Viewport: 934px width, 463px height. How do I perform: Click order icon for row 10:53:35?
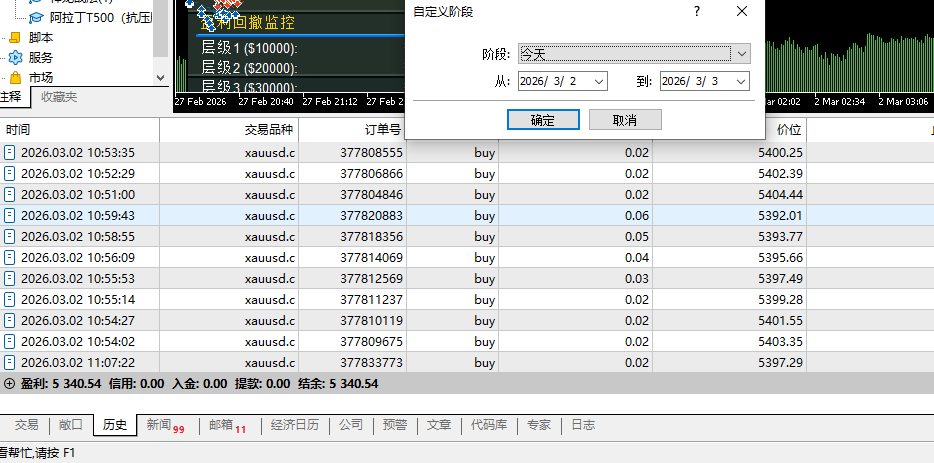pyautogui.click(x=10, y=153)
